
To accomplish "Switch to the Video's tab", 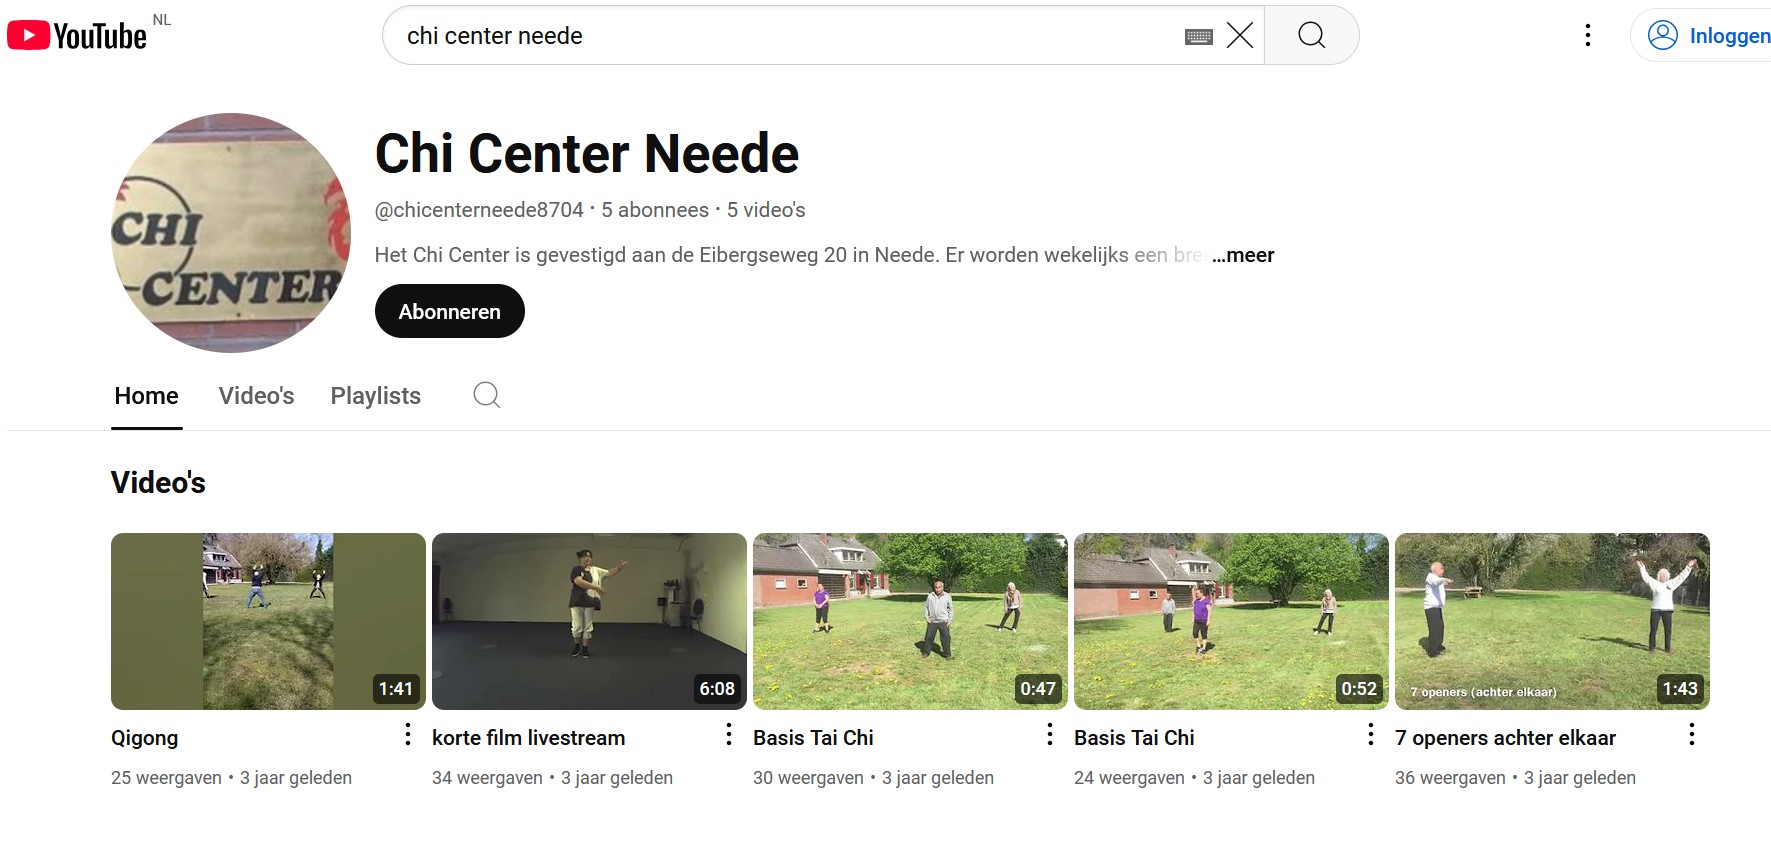I will pos(256,396).
